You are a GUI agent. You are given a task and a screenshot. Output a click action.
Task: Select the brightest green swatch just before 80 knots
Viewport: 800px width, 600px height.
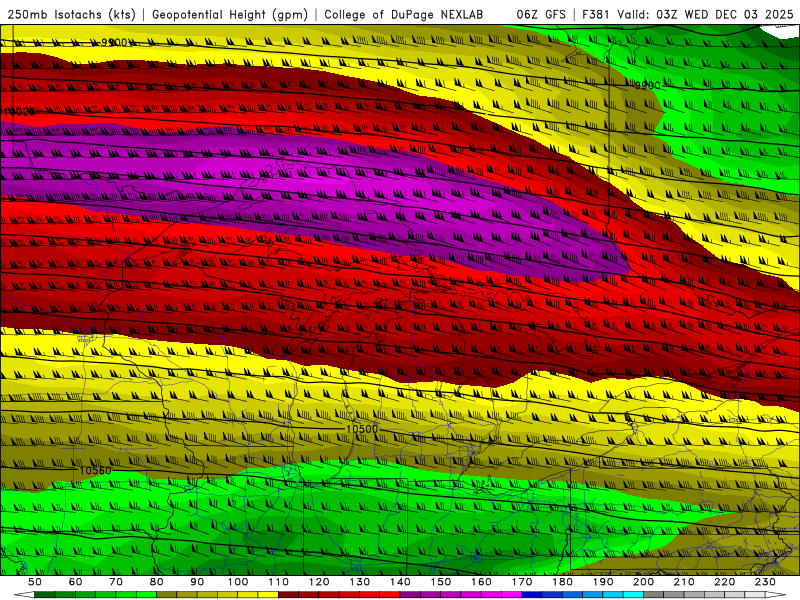pos(146,595)
